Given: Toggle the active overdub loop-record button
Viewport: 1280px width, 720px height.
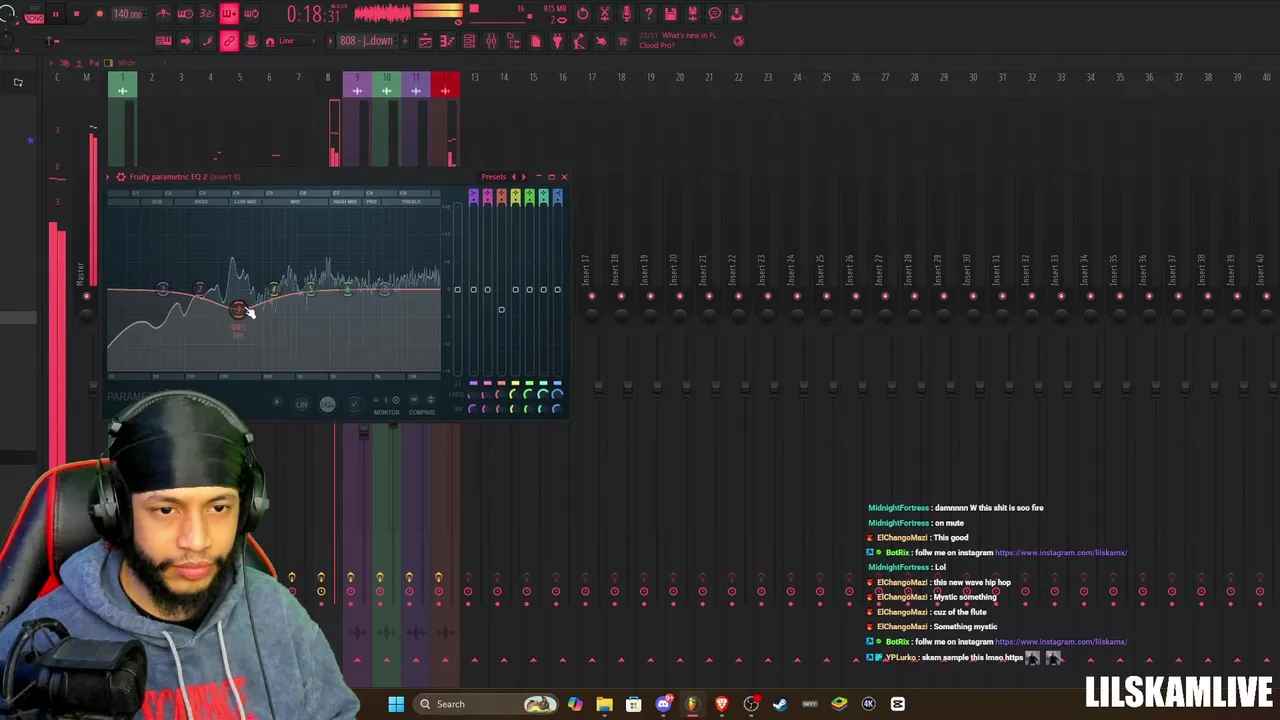Looking at the screenshot, I should coord(229,14).
